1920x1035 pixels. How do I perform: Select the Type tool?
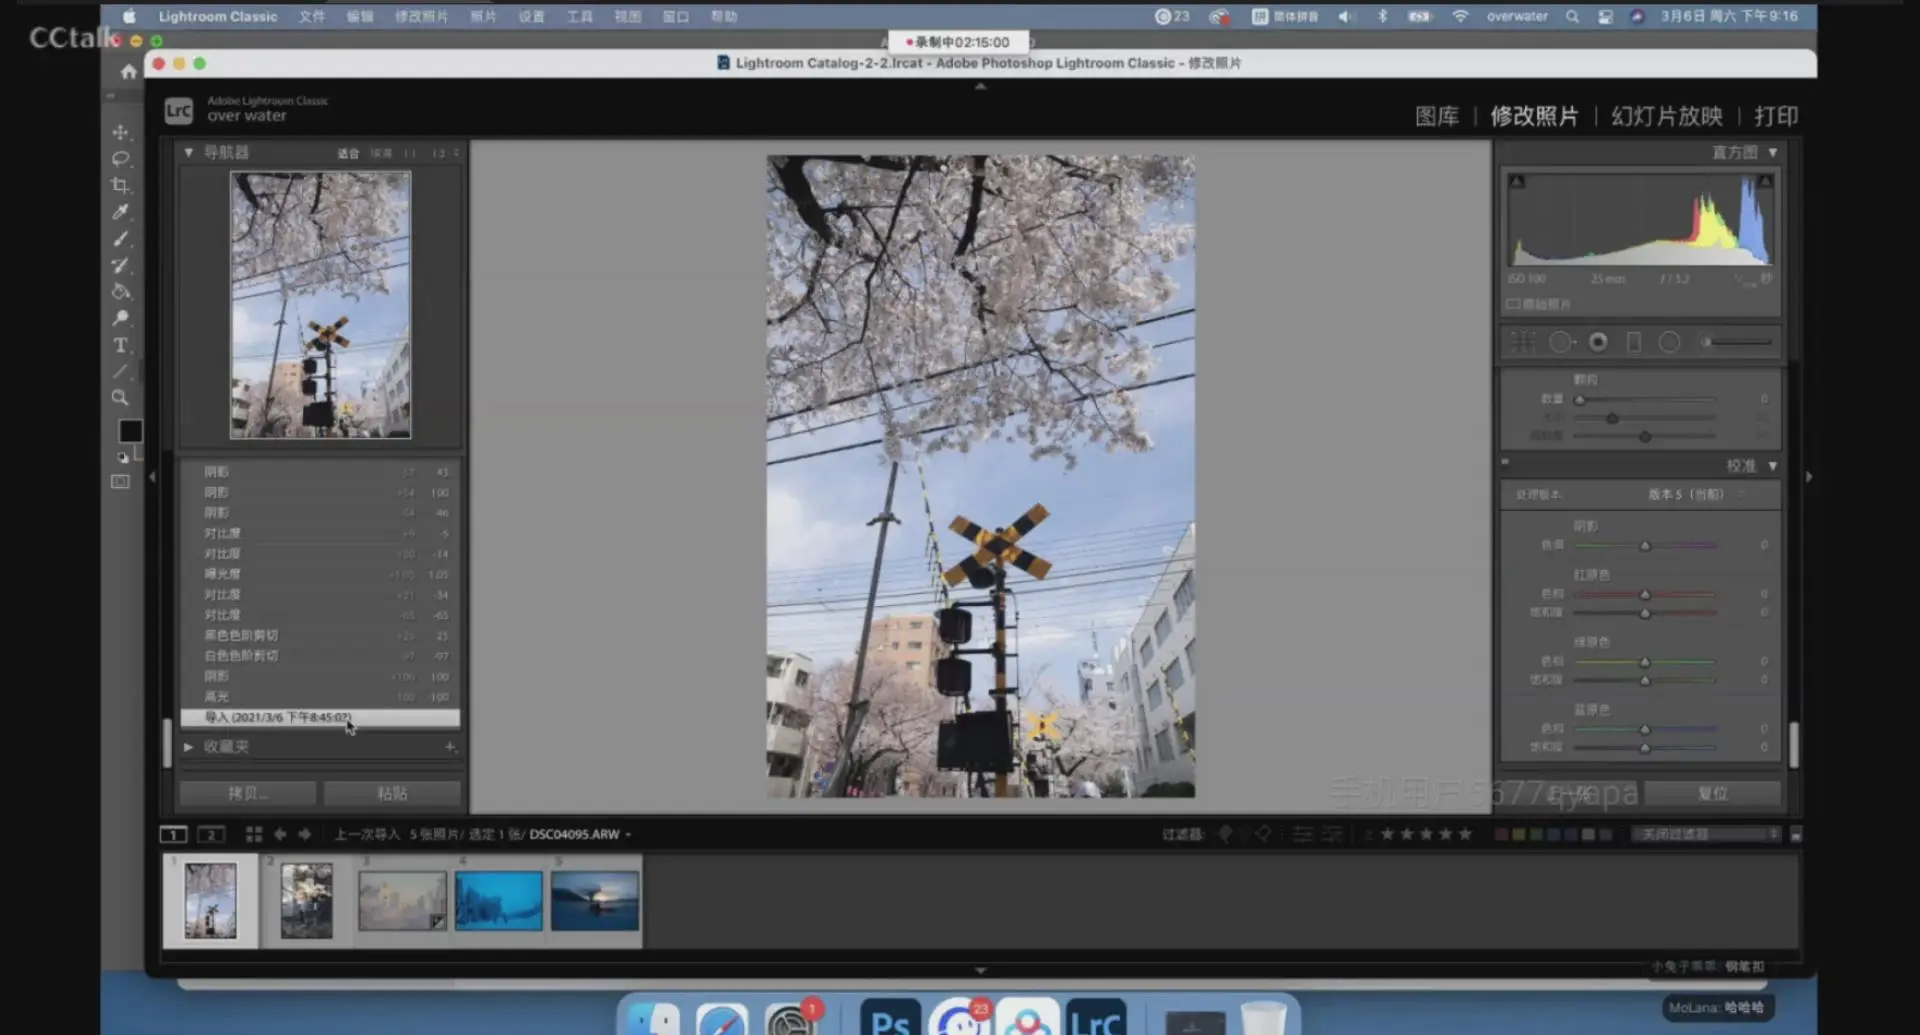(121, 345)
